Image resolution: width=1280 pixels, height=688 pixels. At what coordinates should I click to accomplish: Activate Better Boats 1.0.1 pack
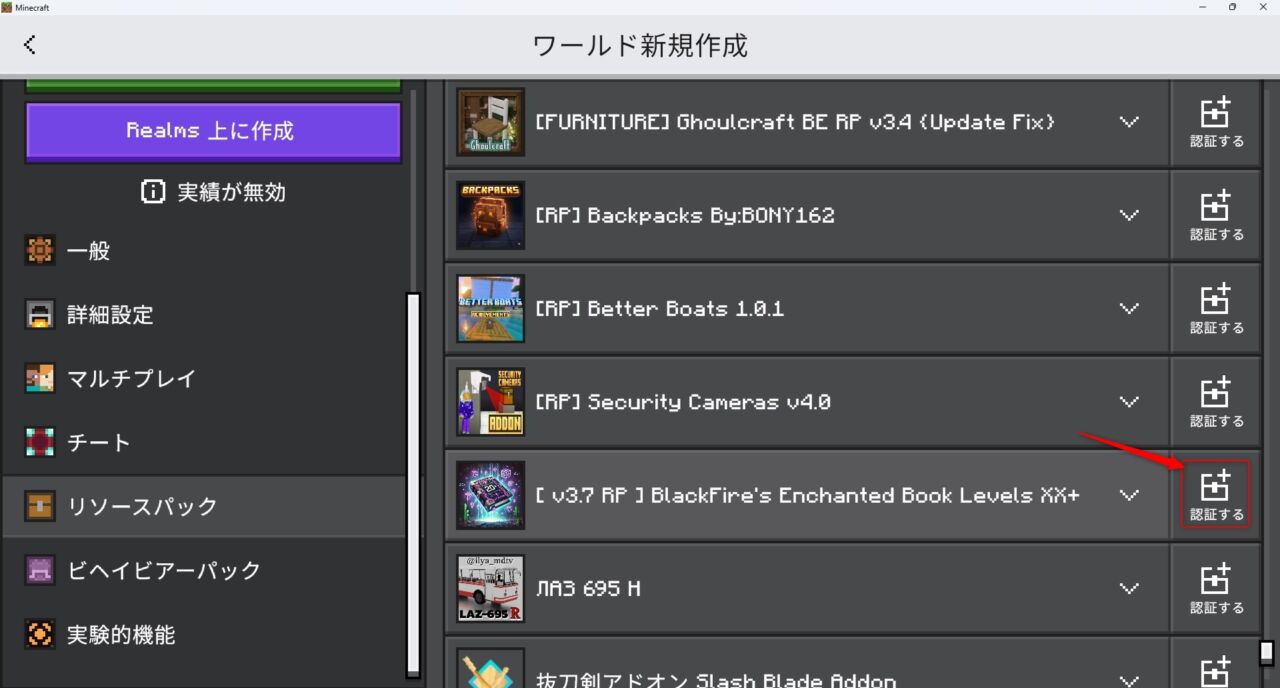pyautogui.click(x=1216, y=308)
